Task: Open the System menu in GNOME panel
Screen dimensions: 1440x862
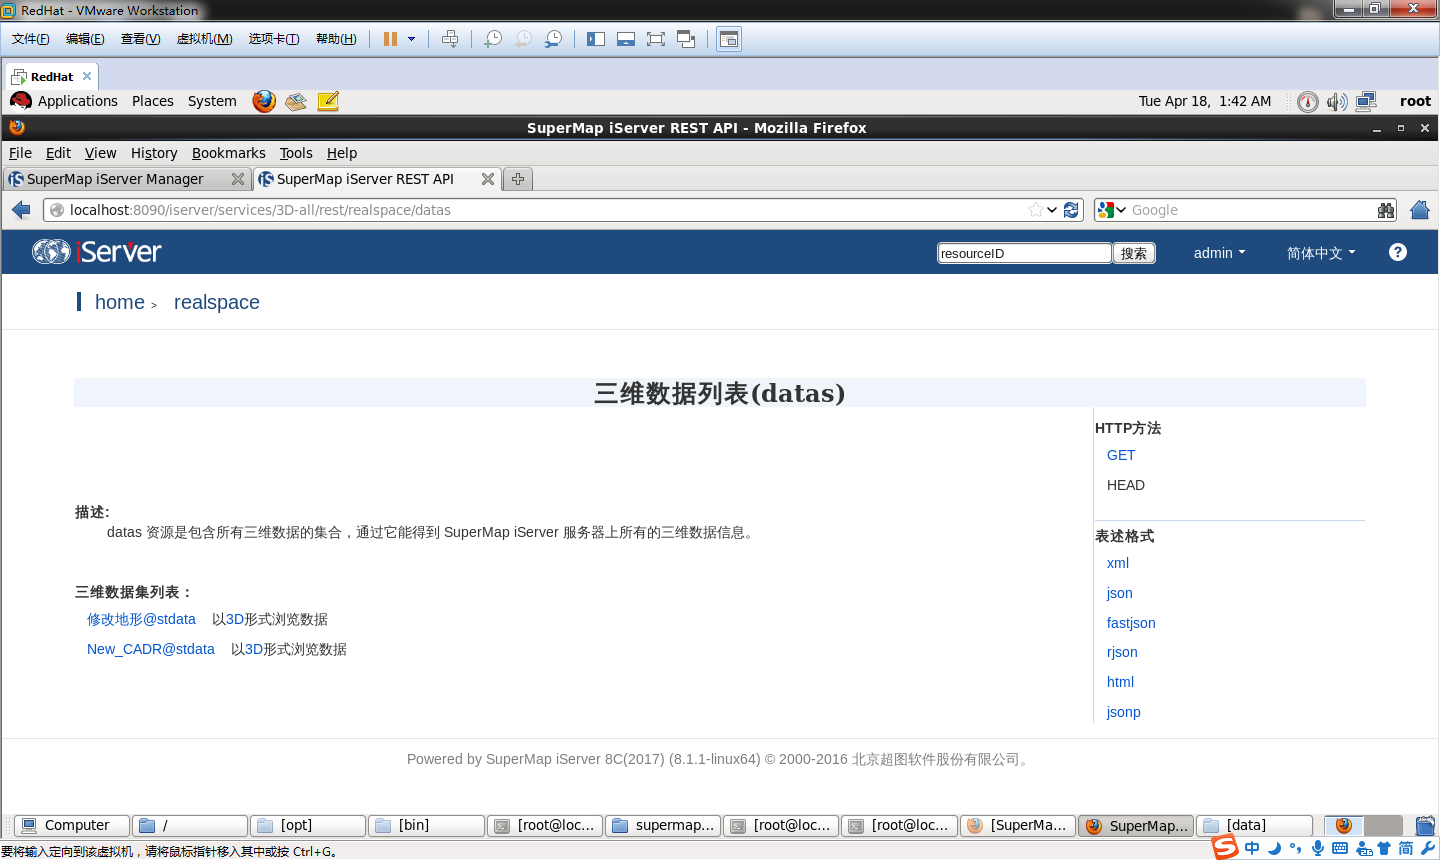Action: click(212, 101)
